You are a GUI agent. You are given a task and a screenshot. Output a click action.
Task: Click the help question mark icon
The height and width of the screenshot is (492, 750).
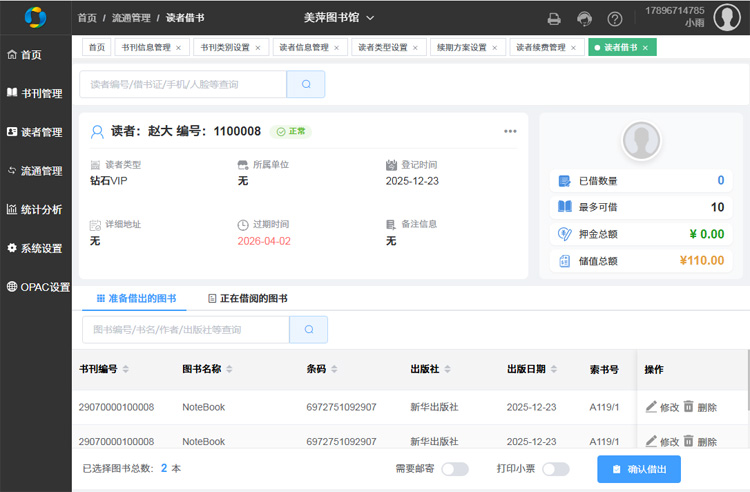coord(615,18)
